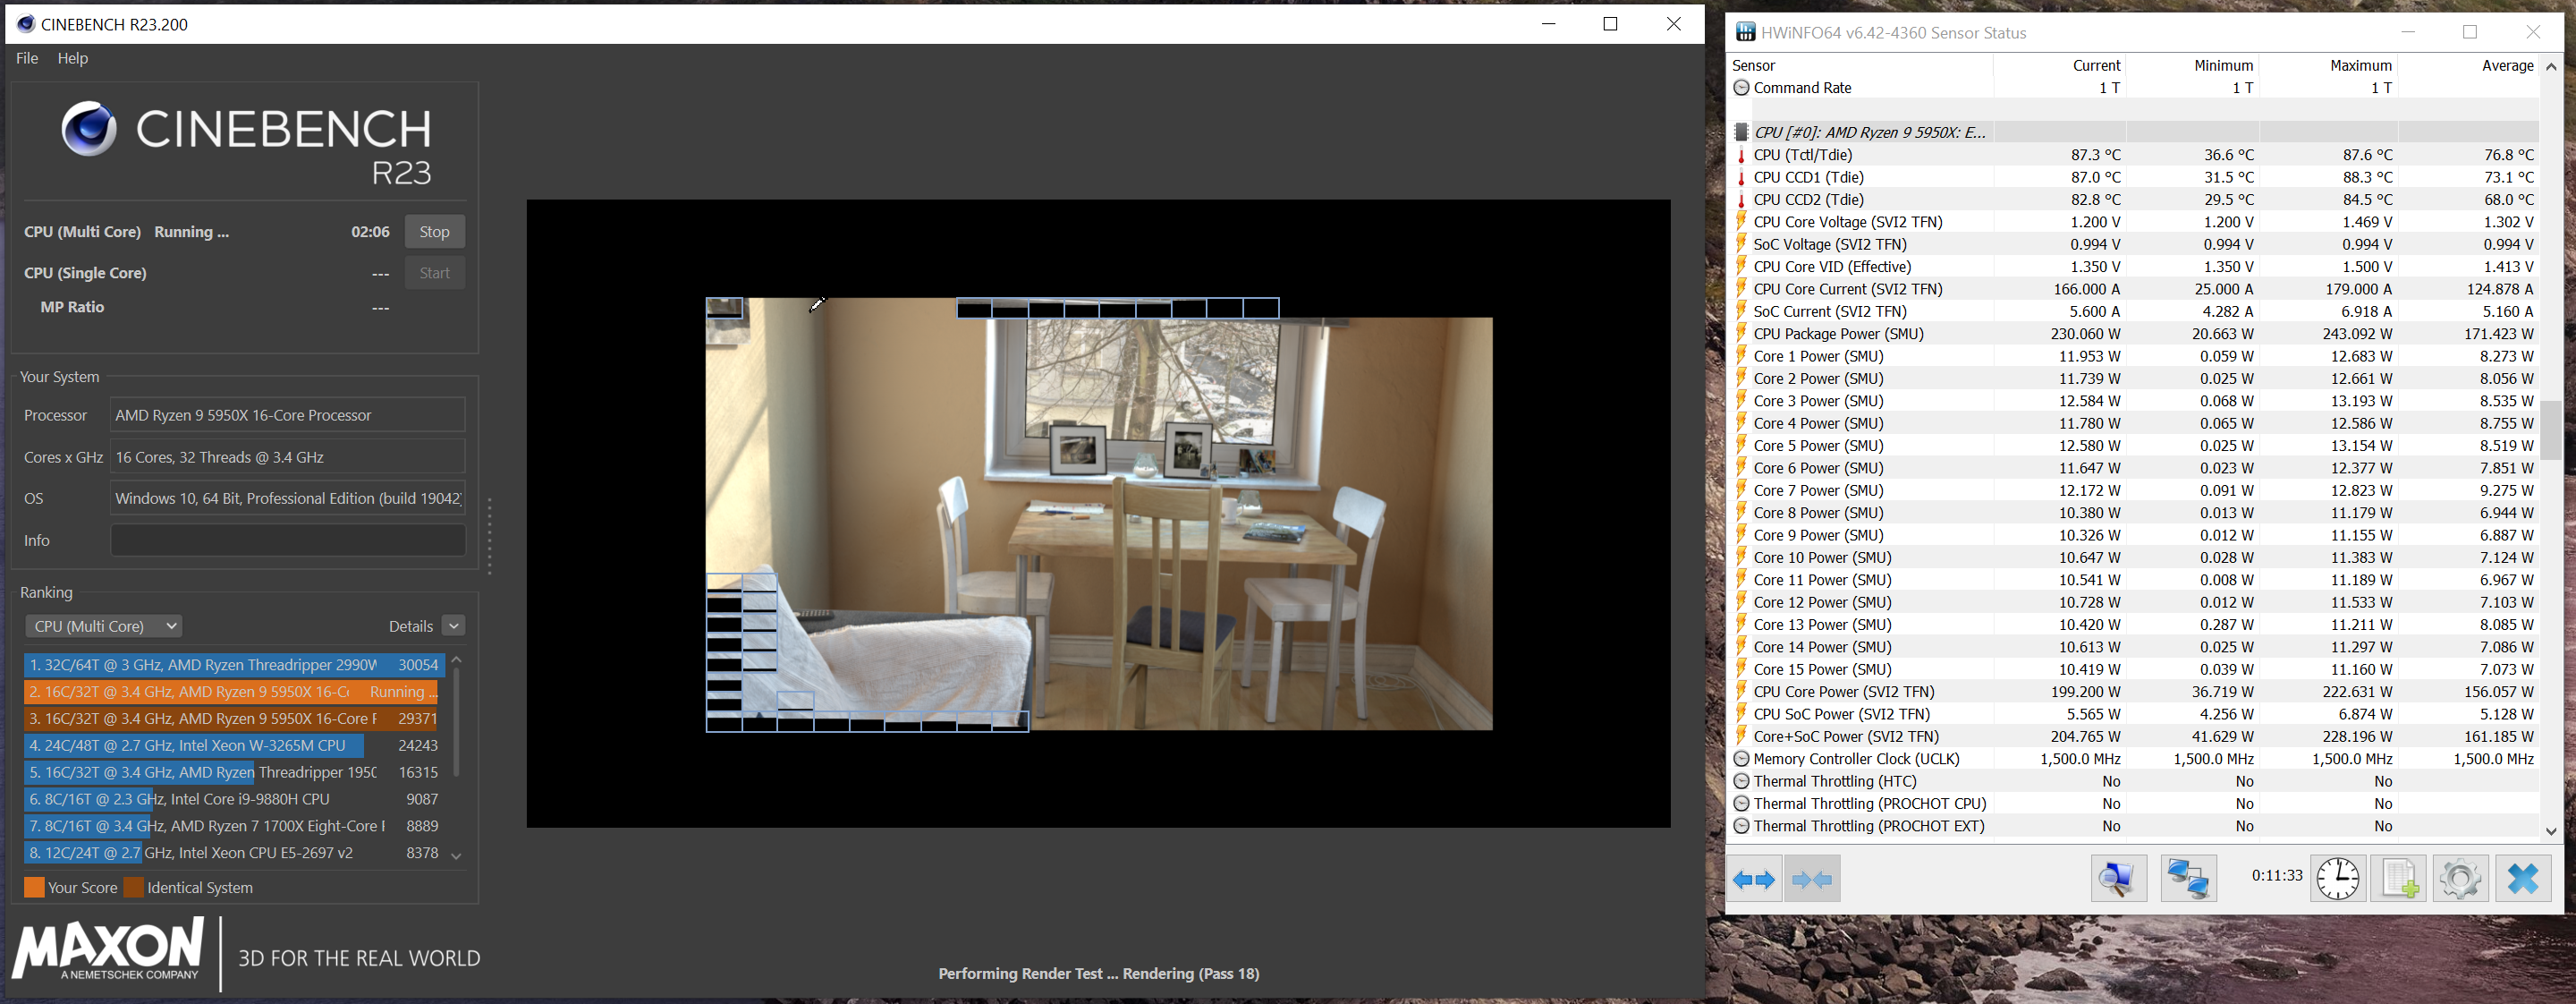2576x1004 pixels.
Task: Click the blue X close sensors icon
Action: [x=2523, y=879]
